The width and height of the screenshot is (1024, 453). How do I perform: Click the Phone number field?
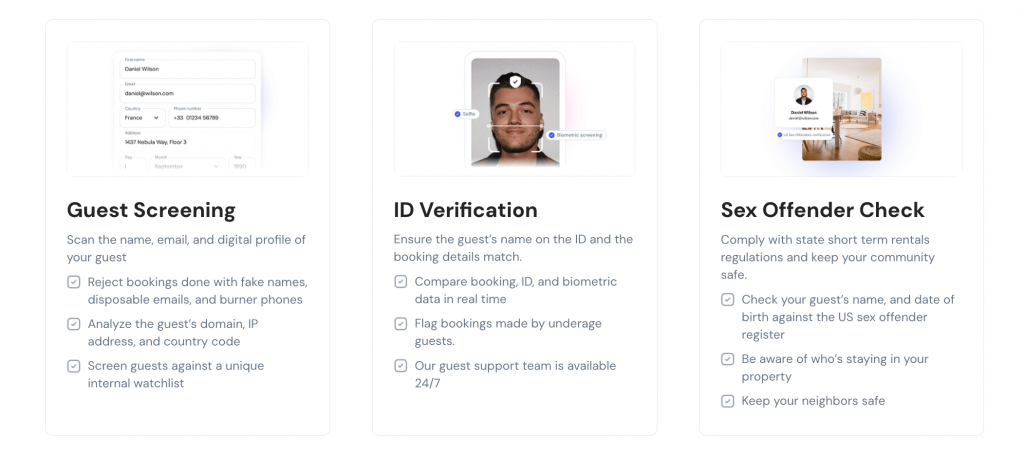tap(212, 117)
